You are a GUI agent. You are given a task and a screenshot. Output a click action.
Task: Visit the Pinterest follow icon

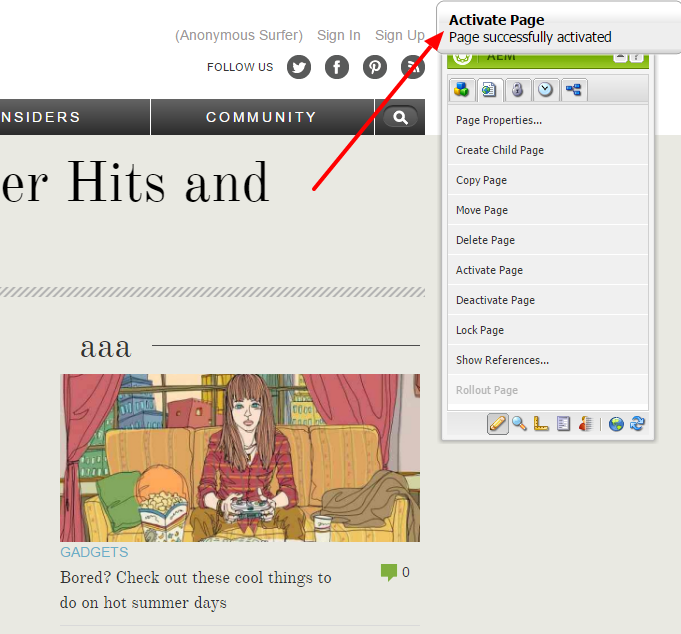coord(375,67)
